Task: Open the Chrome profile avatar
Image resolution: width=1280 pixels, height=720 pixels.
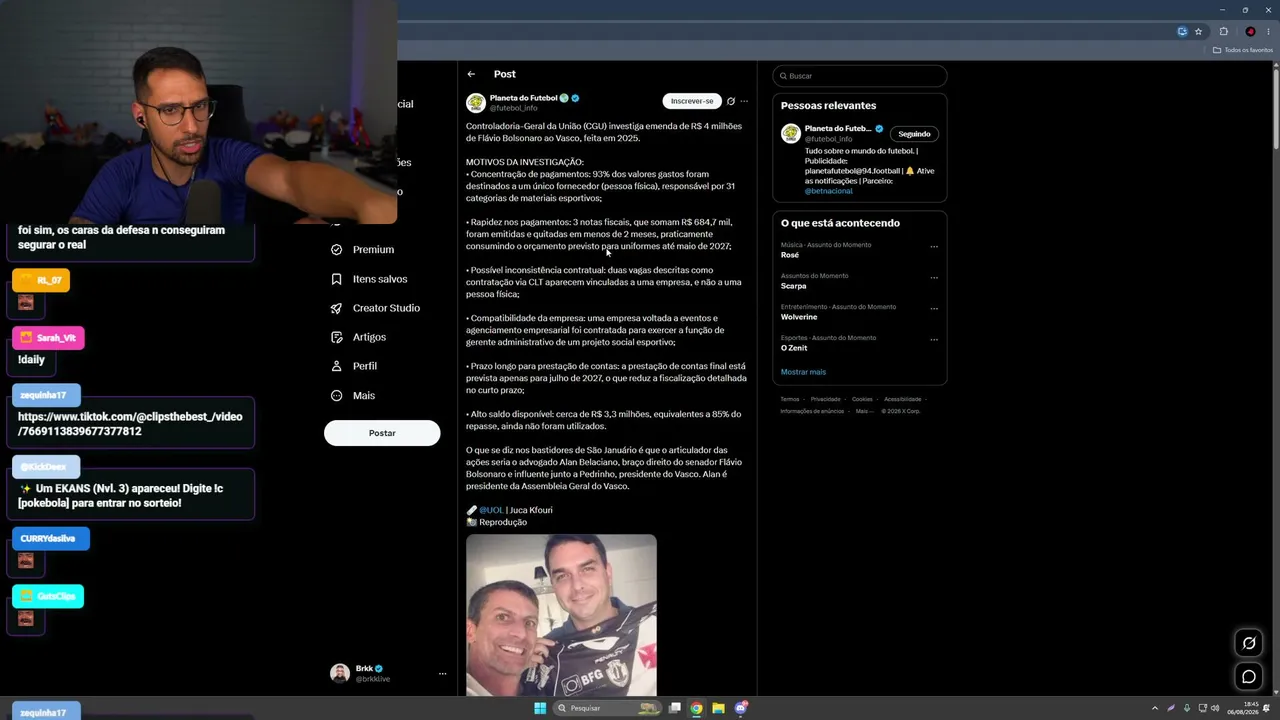Action: pos(1250,31)
